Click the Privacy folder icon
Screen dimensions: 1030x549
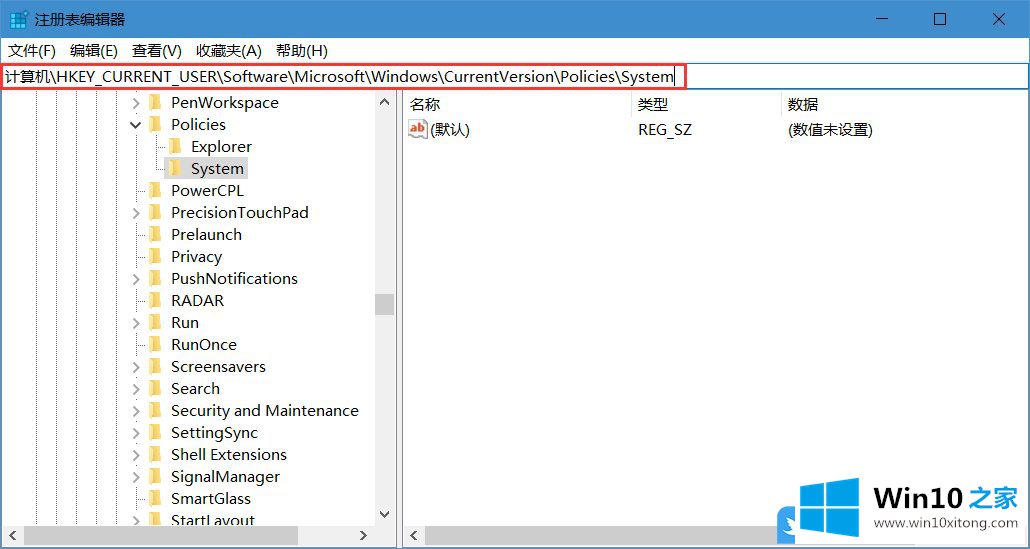(x=155, y=256)
